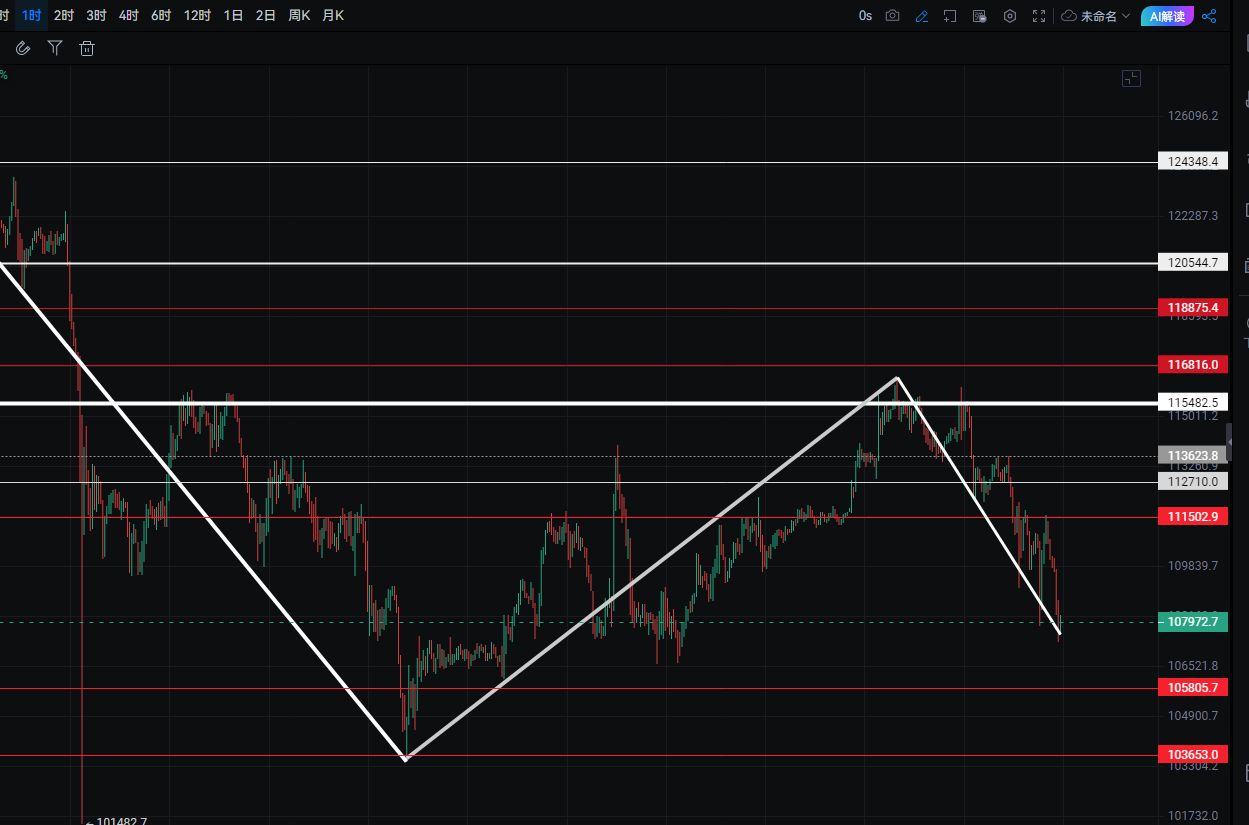Click the red 105805.7 price label
Viewport: 1249px width, 825px height.
point(1192,688)
